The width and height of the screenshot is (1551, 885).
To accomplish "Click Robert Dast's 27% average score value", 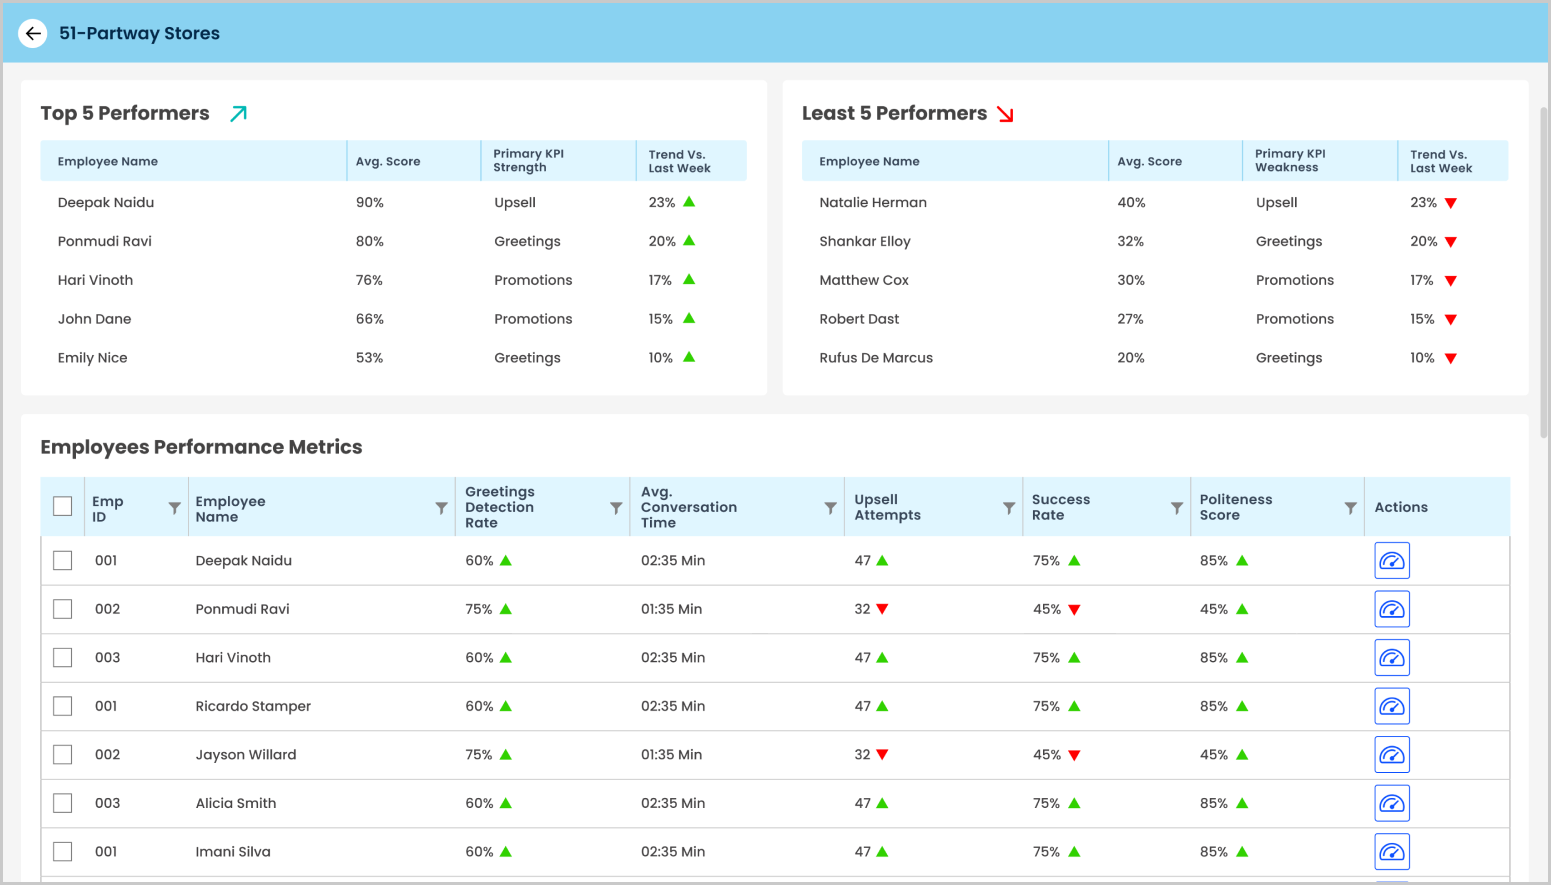I will (1130, 318).
